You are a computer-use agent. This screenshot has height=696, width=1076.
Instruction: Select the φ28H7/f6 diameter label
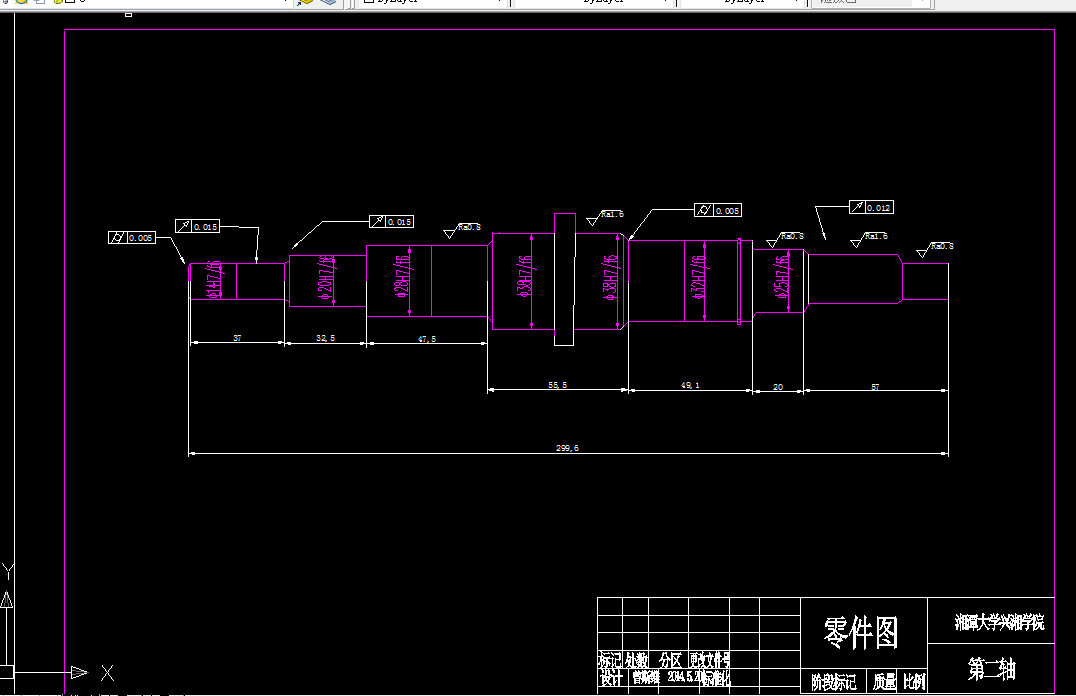click(402, 276)
